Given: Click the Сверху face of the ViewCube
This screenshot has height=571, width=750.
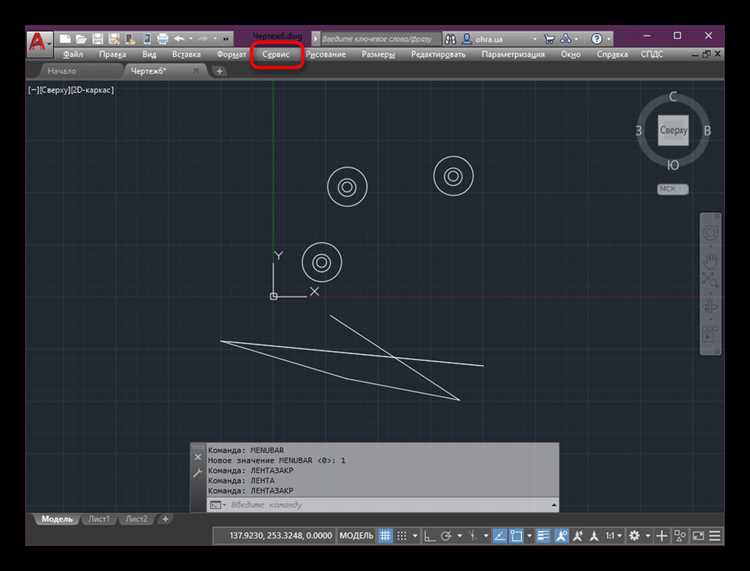Looking at the screenshot, I should tap(673, 131).
